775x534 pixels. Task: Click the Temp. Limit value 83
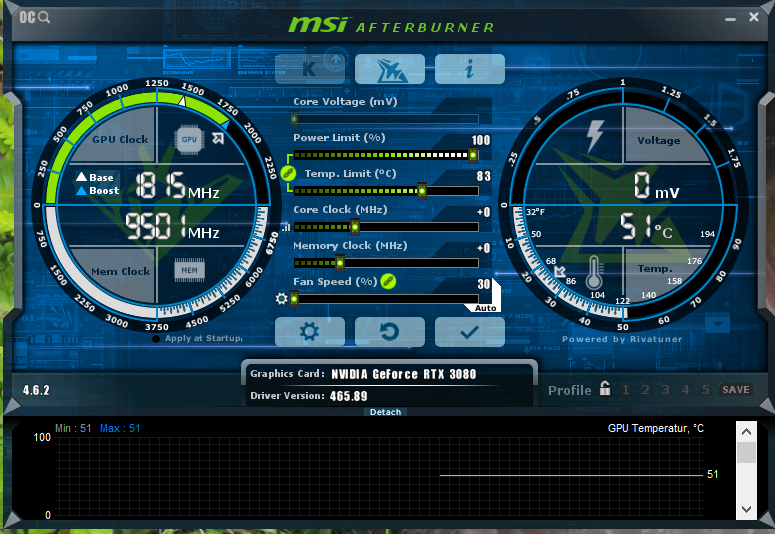pos(483,177)
